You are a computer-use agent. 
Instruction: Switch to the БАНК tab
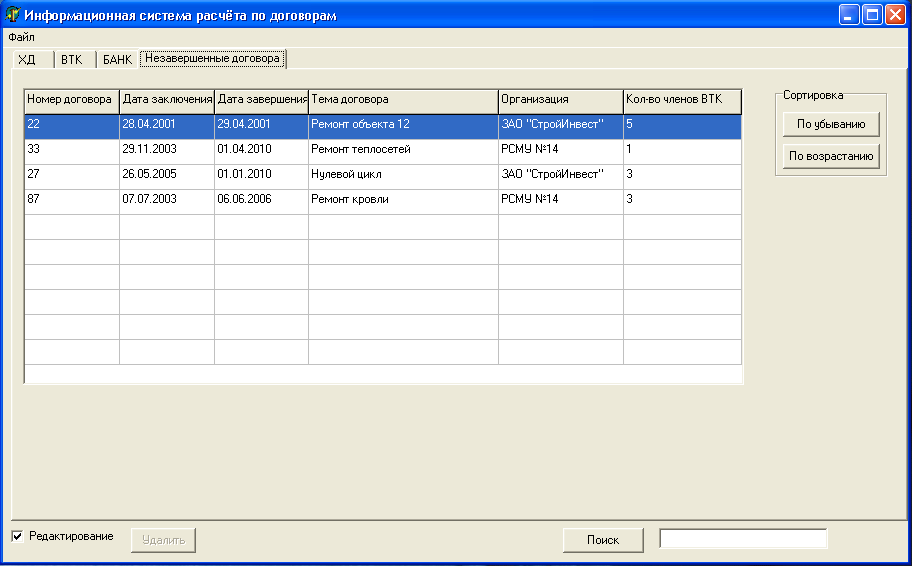coord(117,59)
